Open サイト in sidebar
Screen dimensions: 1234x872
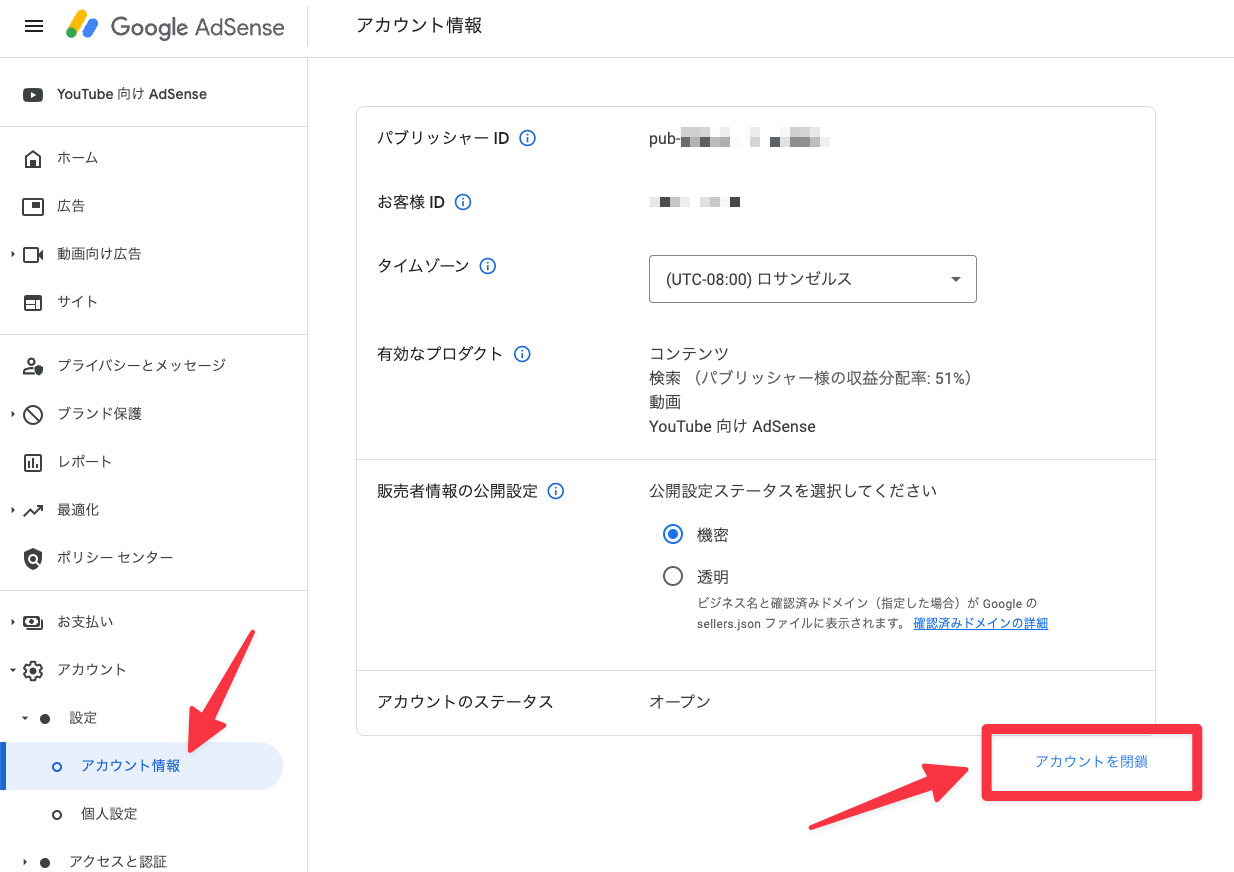[77, 302]
